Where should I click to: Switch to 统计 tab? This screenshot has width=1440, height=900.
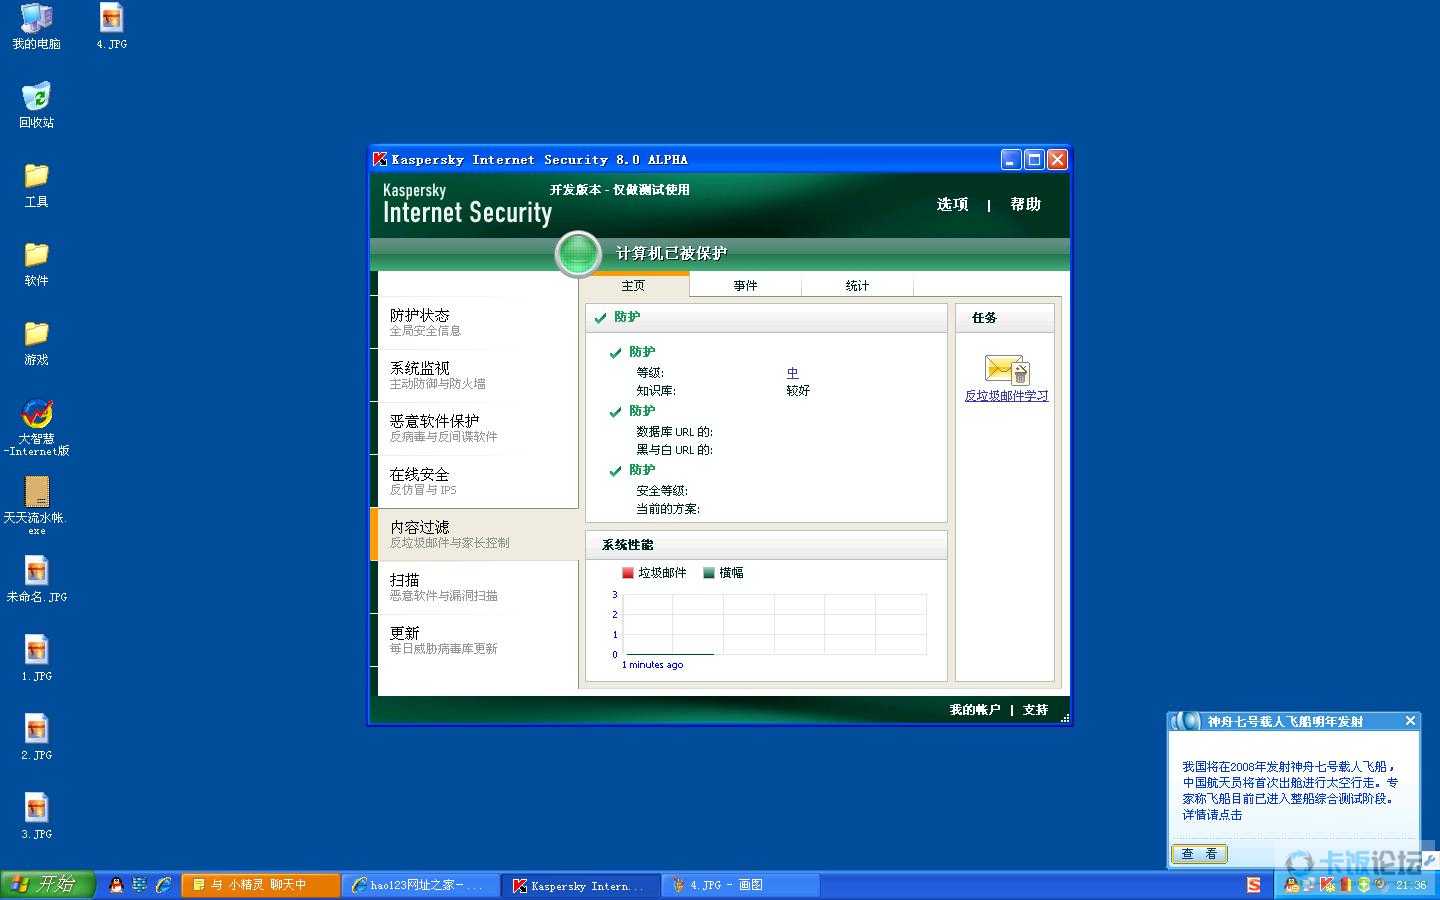[858, 286]
